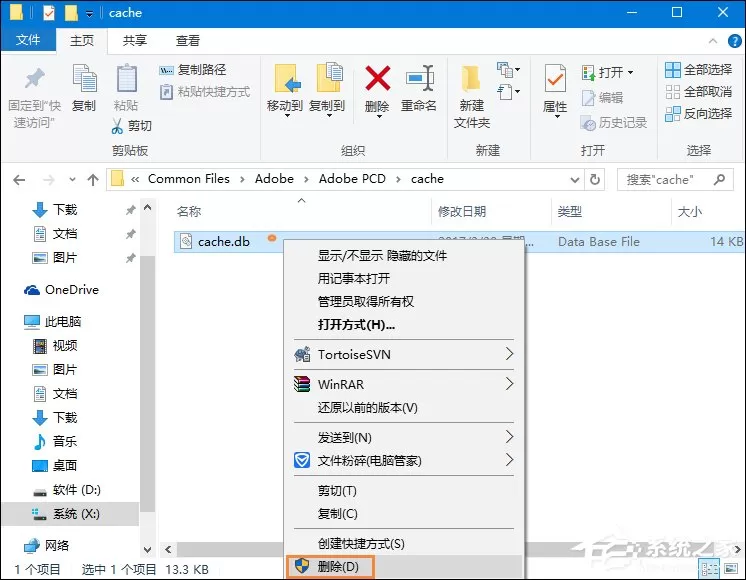Screen dimensions: 746x580
Task: Open the File (文件) tab
Action: 28,40
